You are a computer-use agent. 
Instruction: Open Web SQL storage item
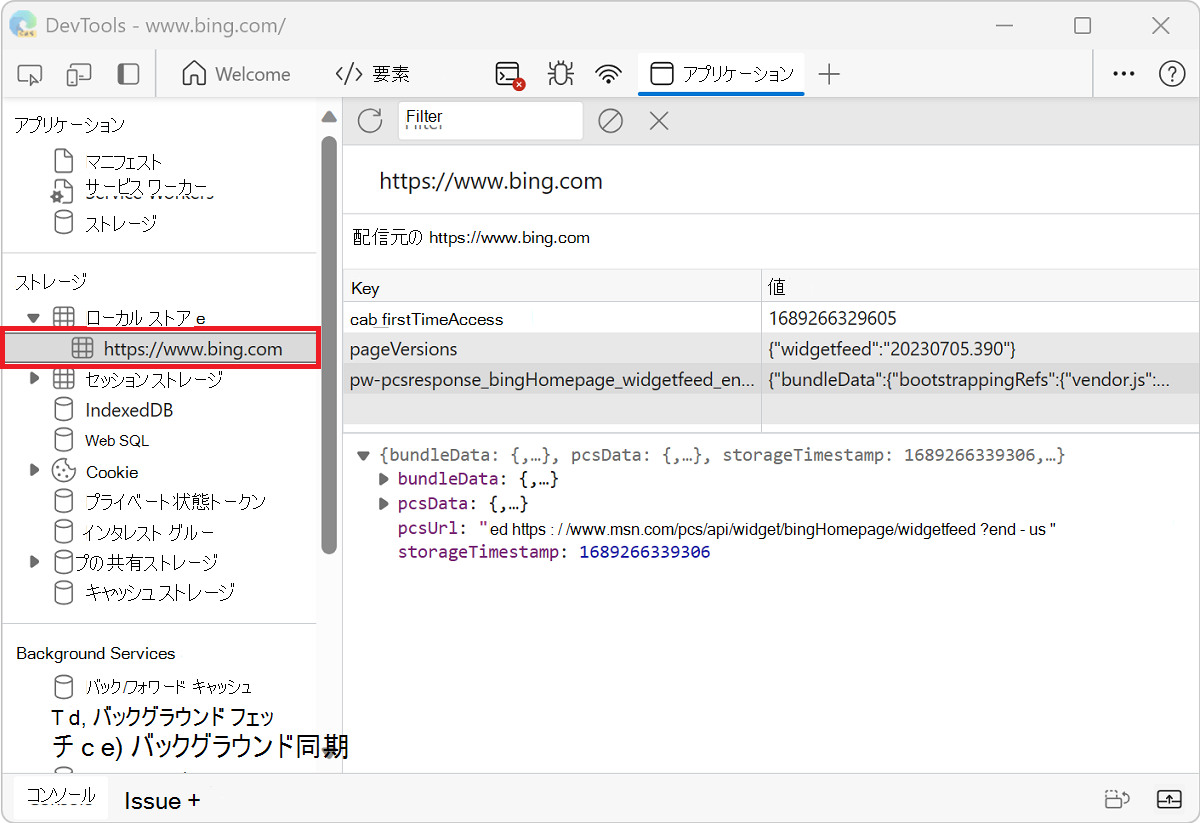coord(116,440)
